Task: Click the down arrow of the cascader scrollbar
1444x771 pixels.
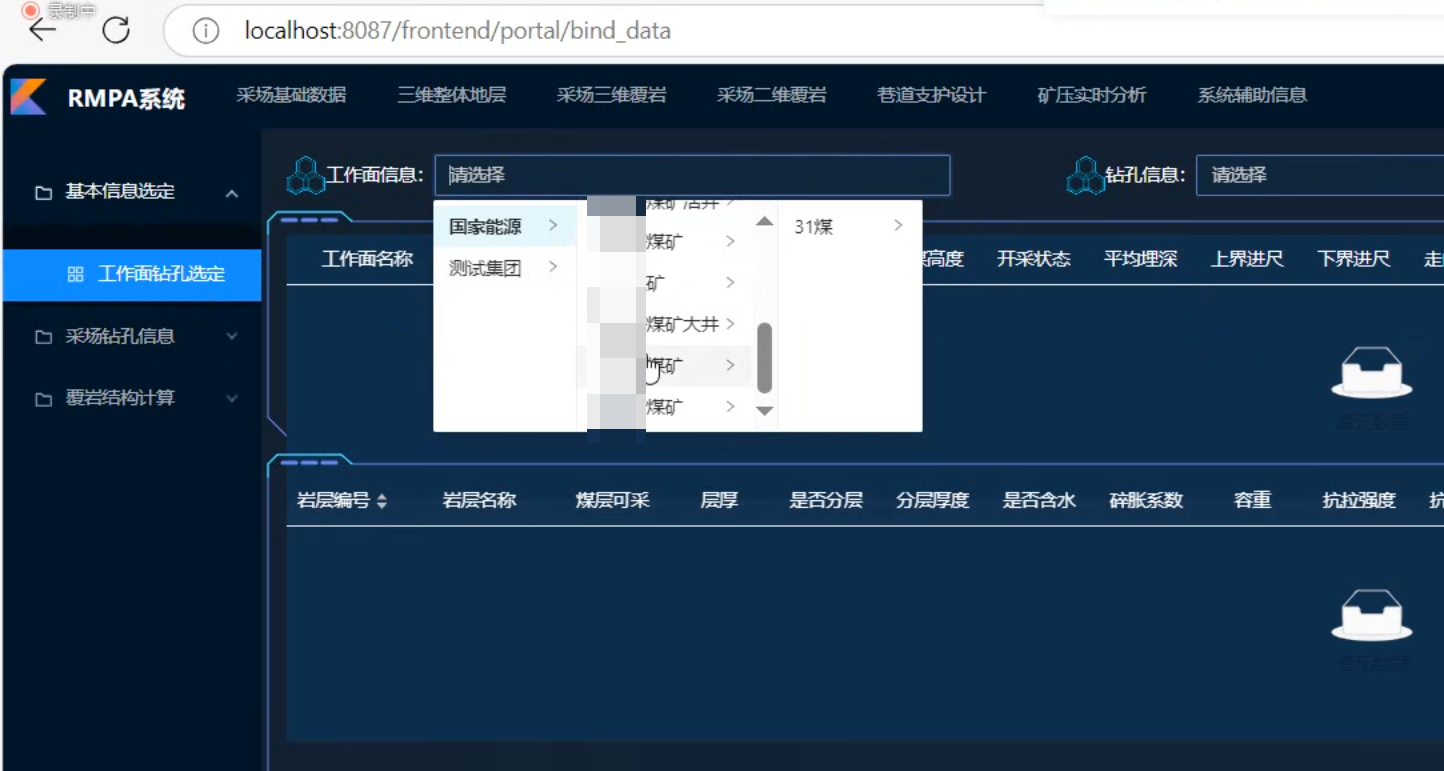Action: pos(764,410)
